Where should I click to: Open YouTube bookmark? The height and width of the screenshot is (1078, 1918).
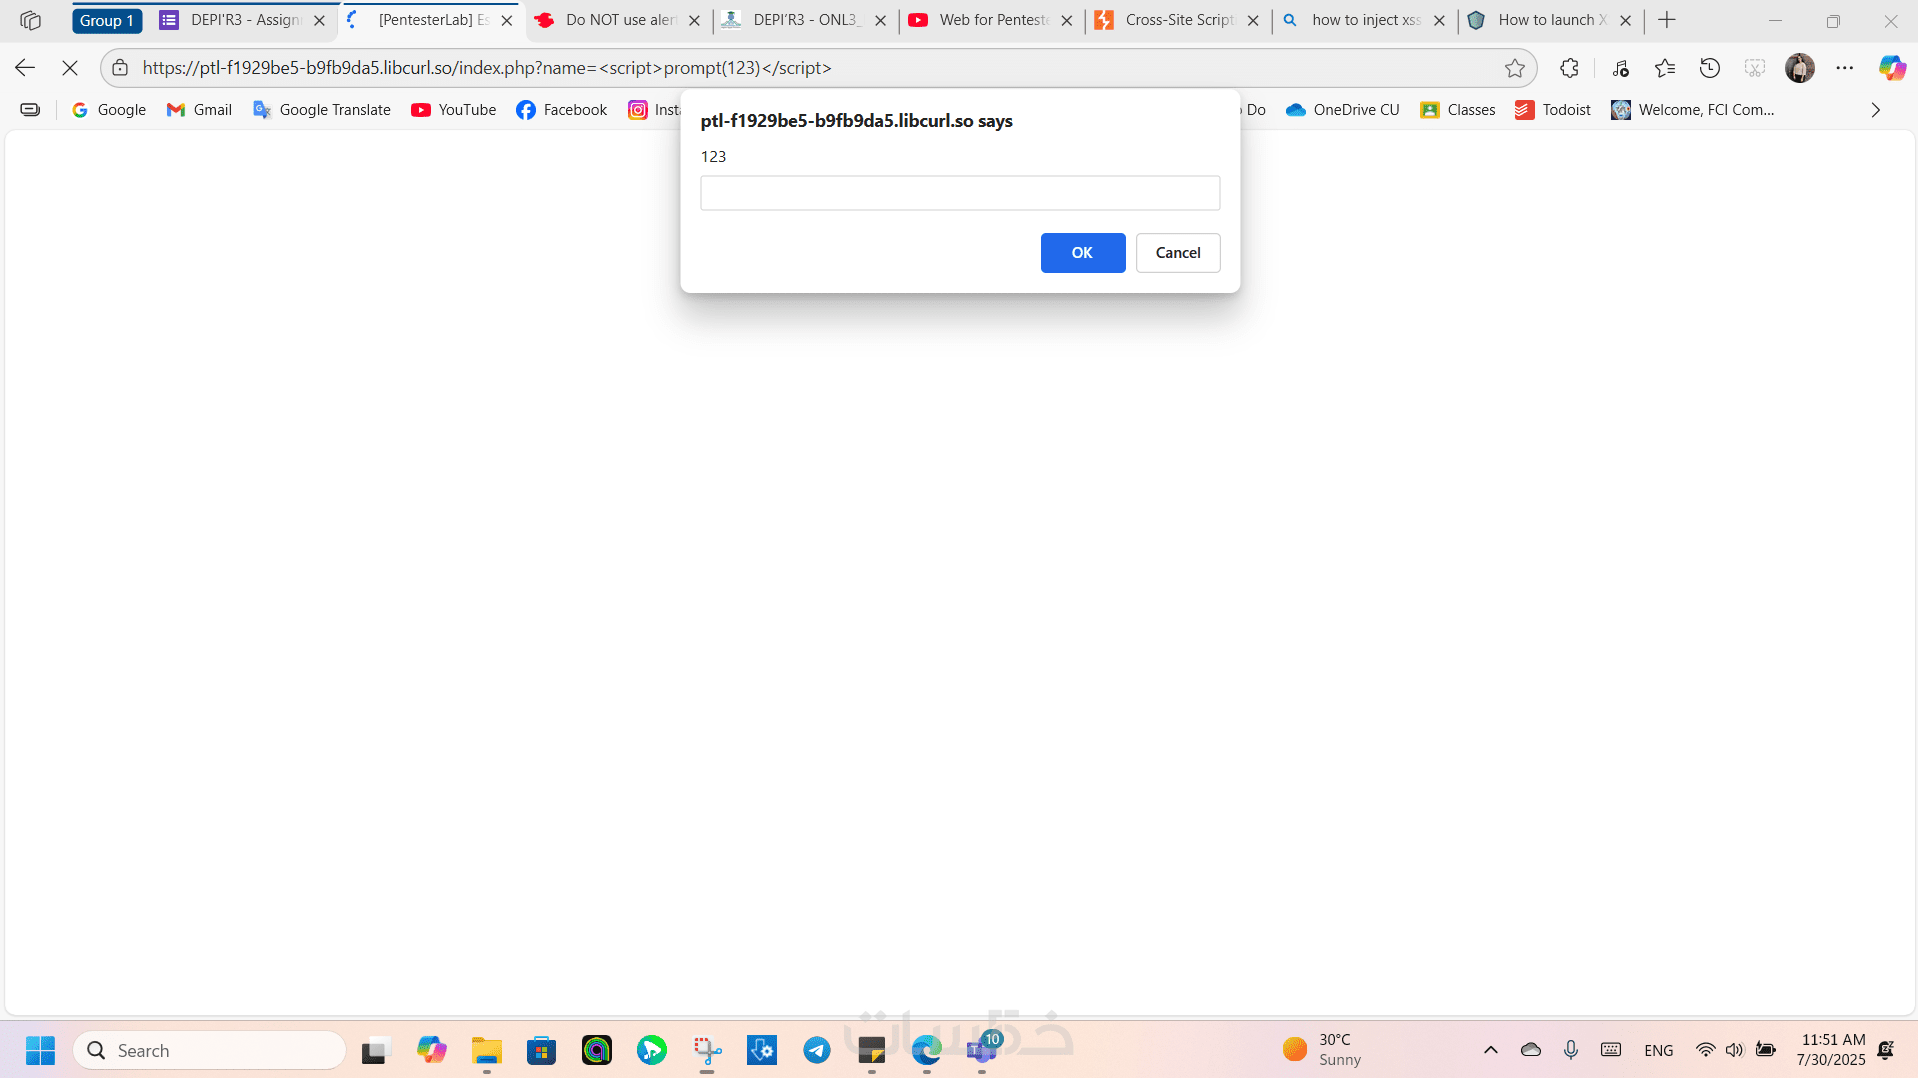454,110
